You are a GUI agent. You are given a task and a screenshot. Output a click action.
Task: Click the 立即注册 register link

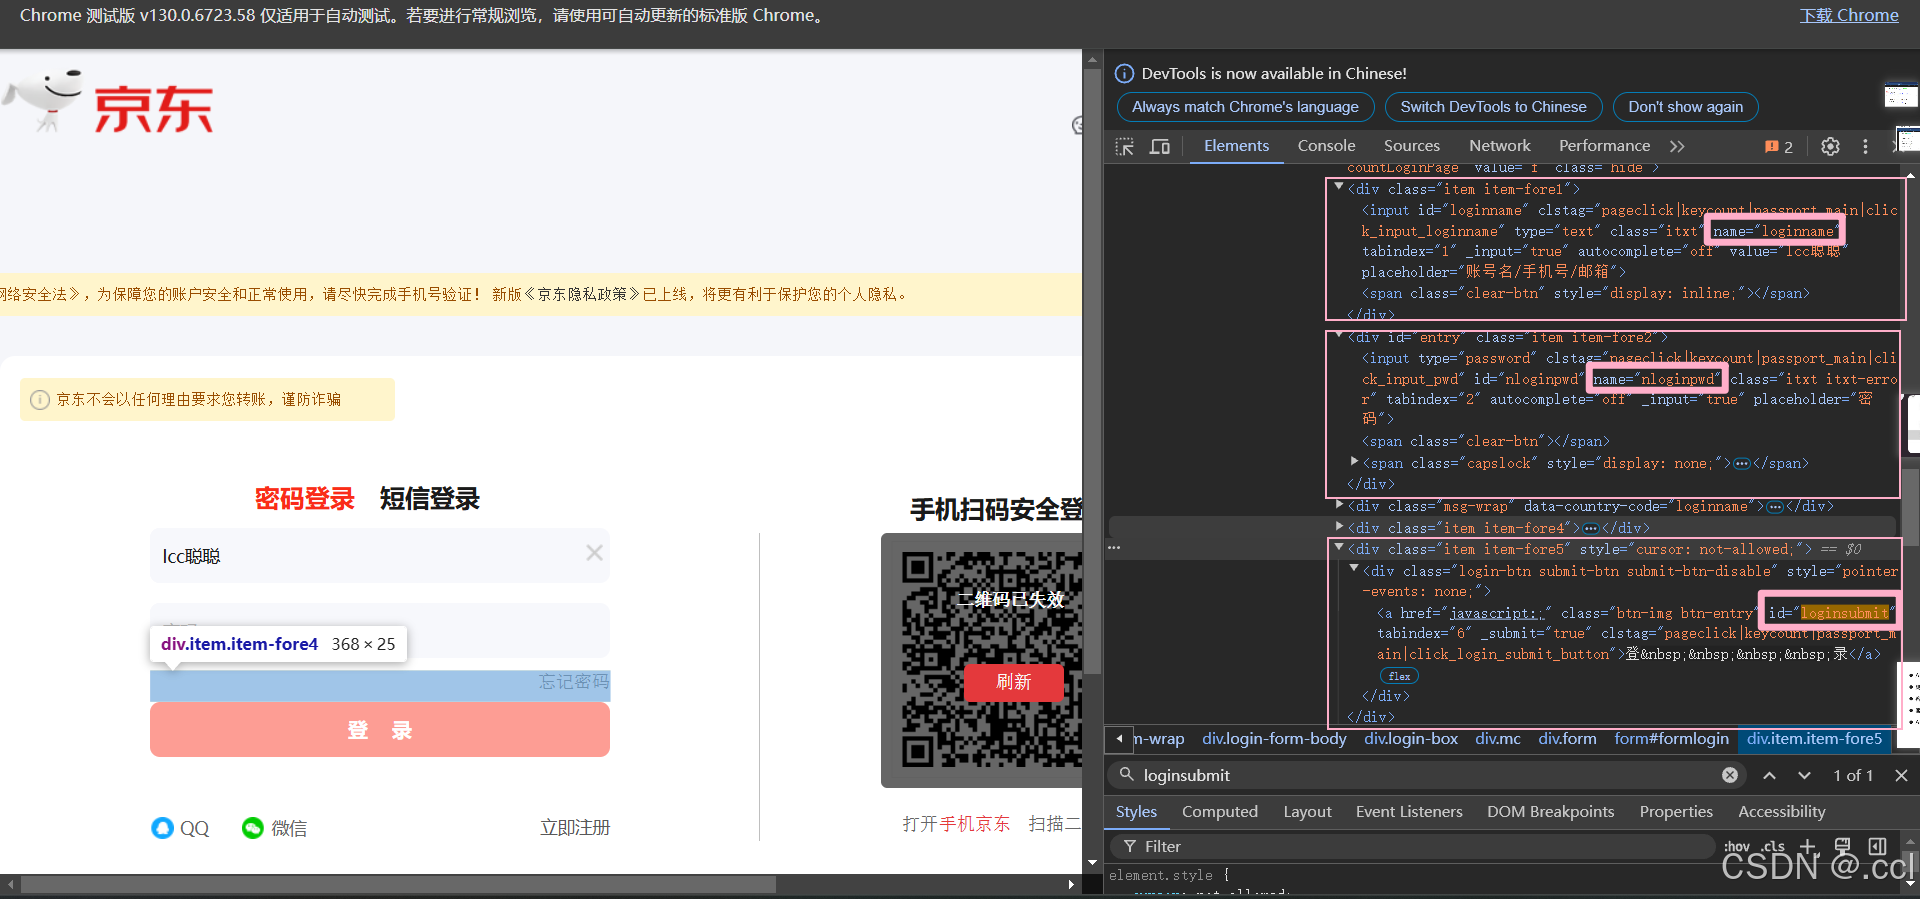pos(575,828)
